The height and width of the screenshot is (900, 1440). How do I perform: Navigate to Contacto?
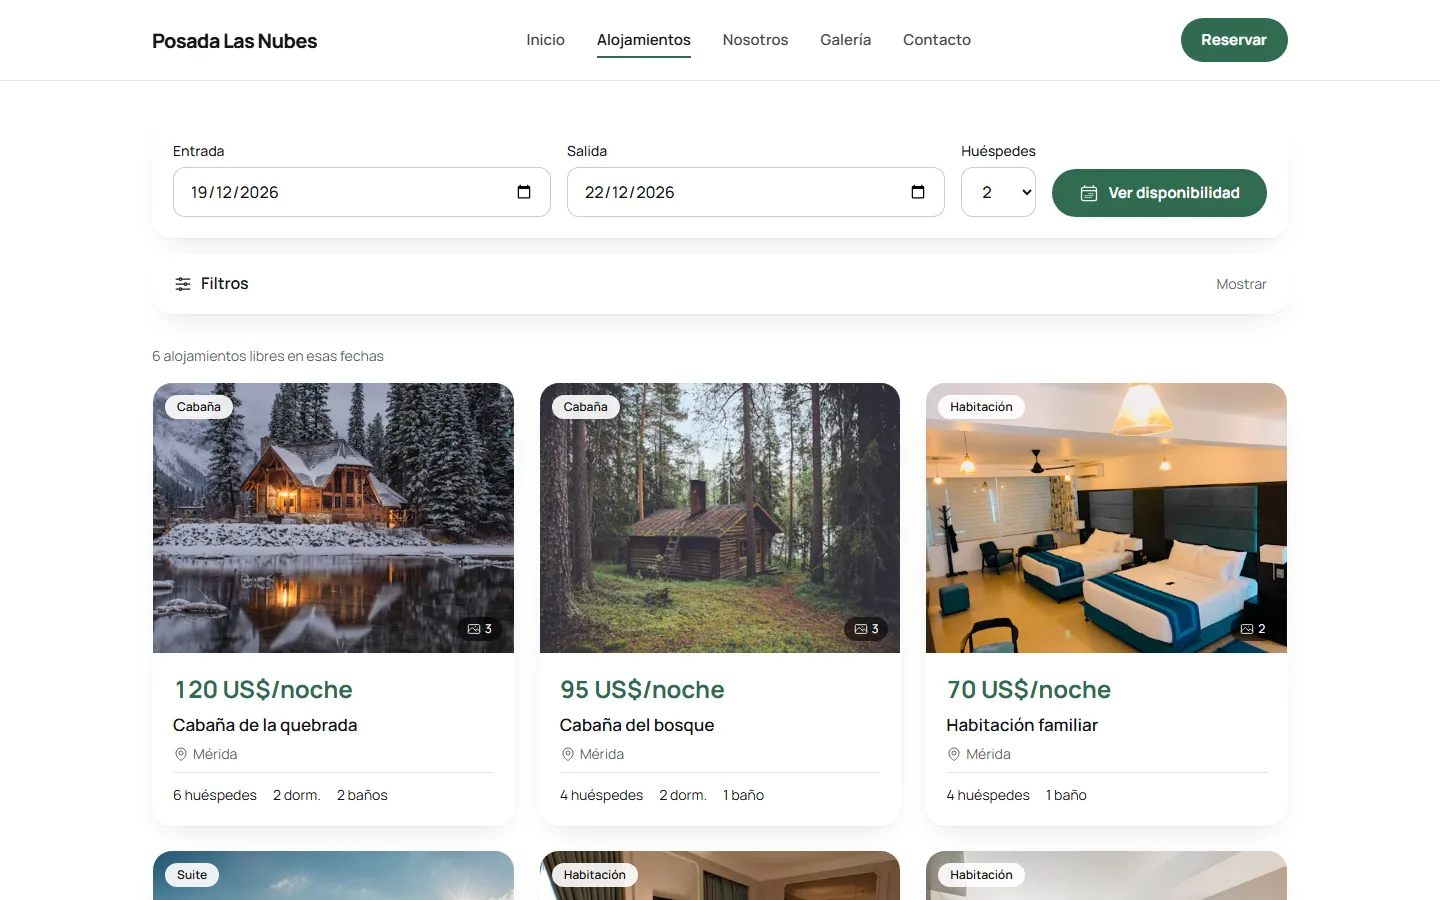tap(937, 40)
